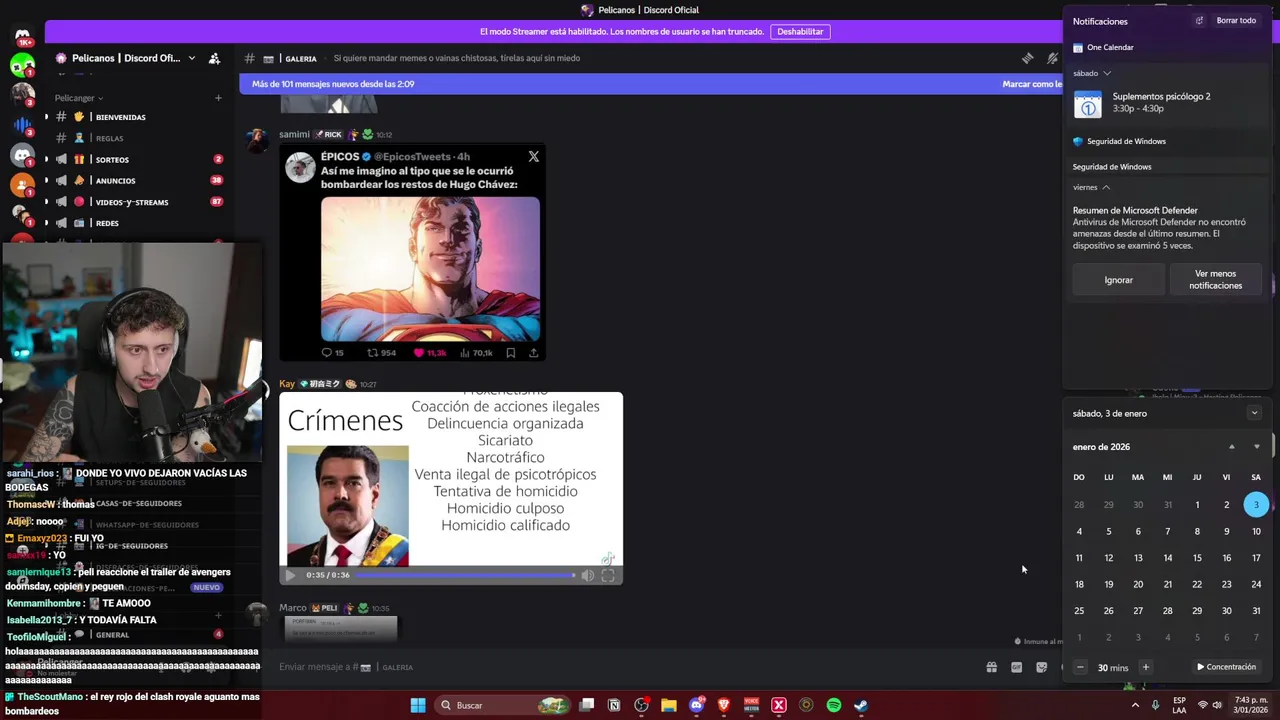Play the Crímenes video
The image size is (1280, 720).
pyautogui.click(x=290, y=575)
